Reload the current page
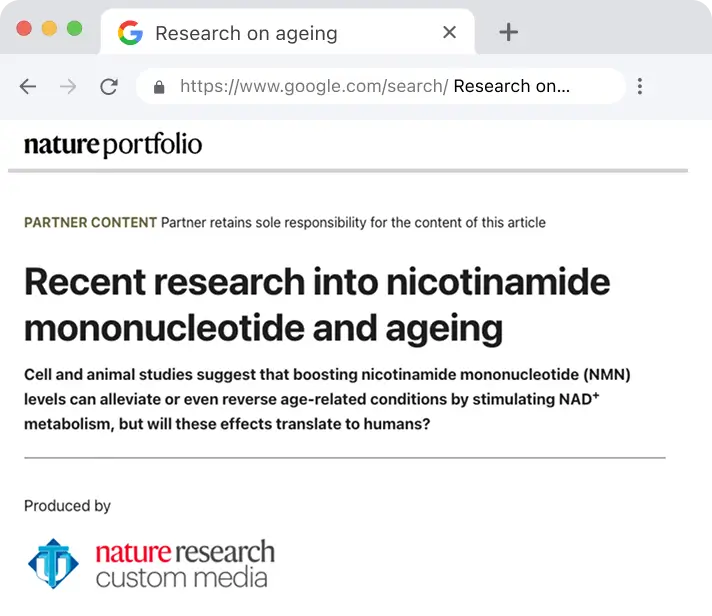The width and height of the screenshot is (712, 616). [x=109, y=87]
